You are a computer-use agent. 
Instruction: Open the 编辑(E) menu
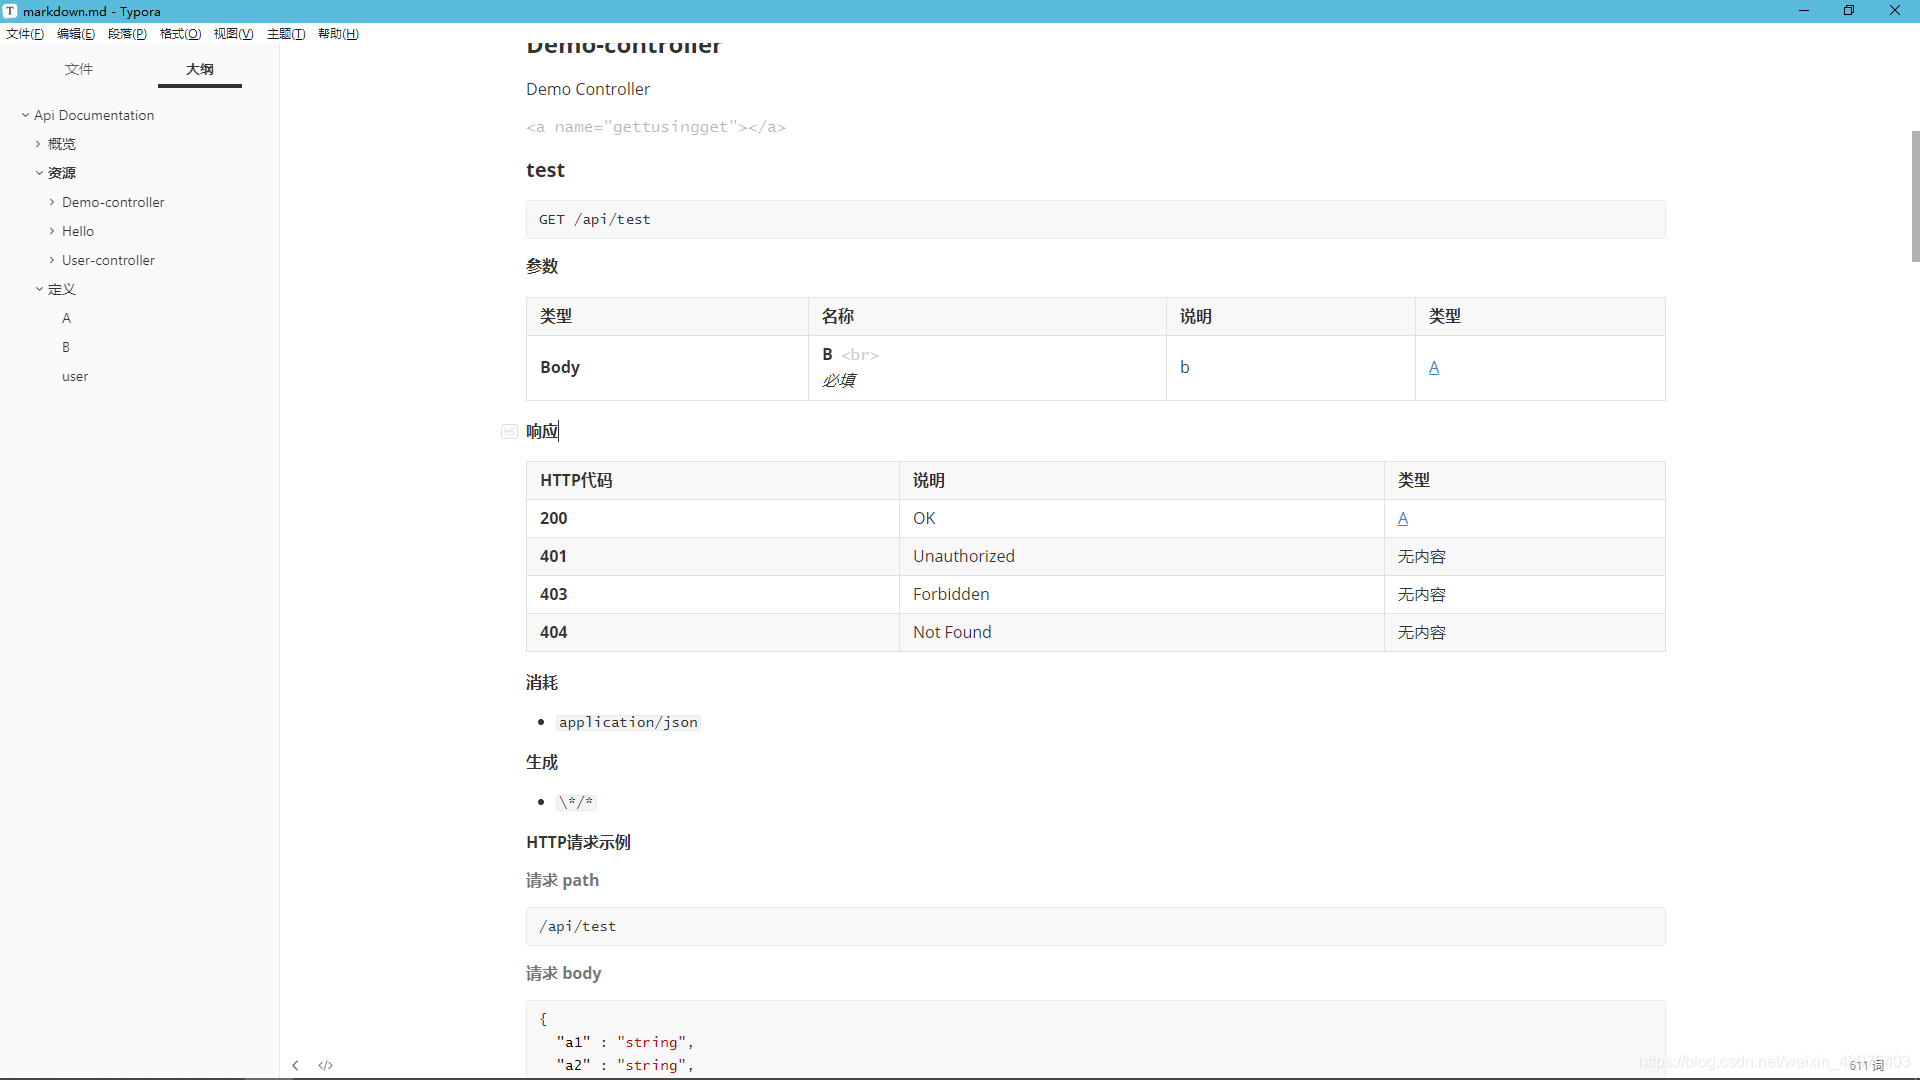(76, 34)
